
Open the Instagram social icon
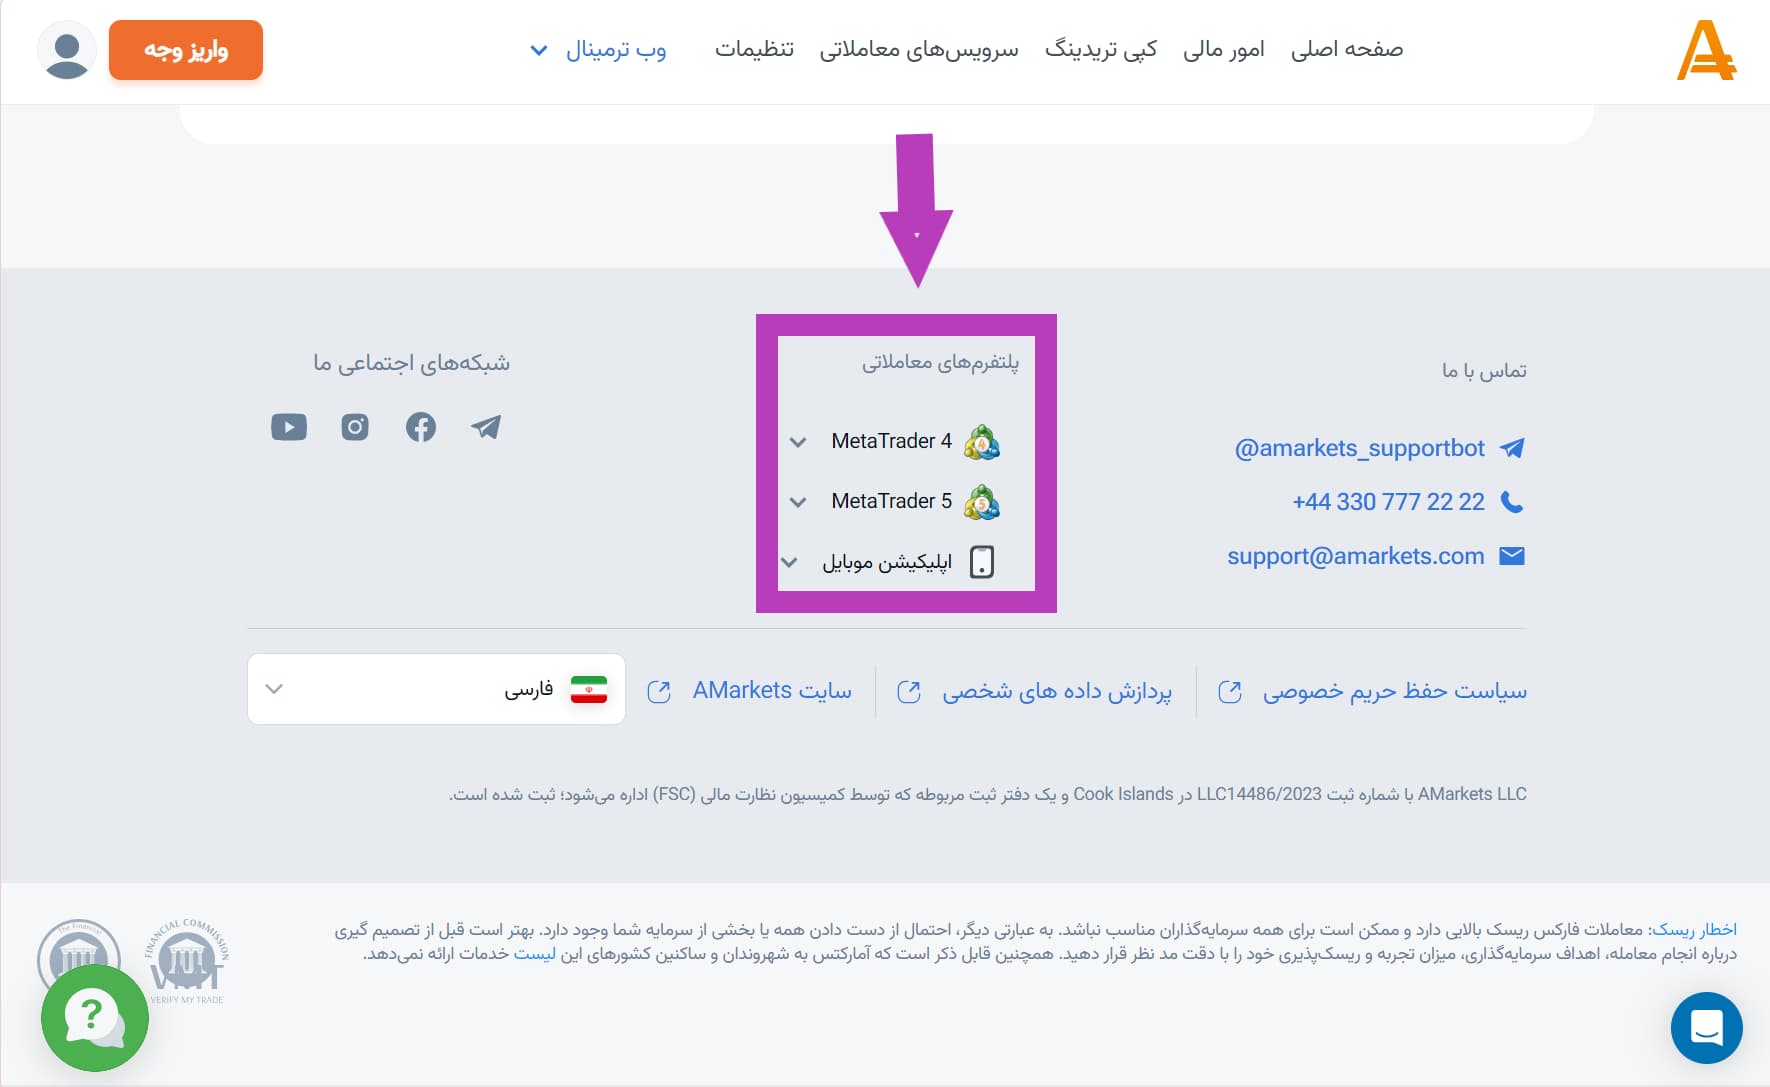[355, 427]
